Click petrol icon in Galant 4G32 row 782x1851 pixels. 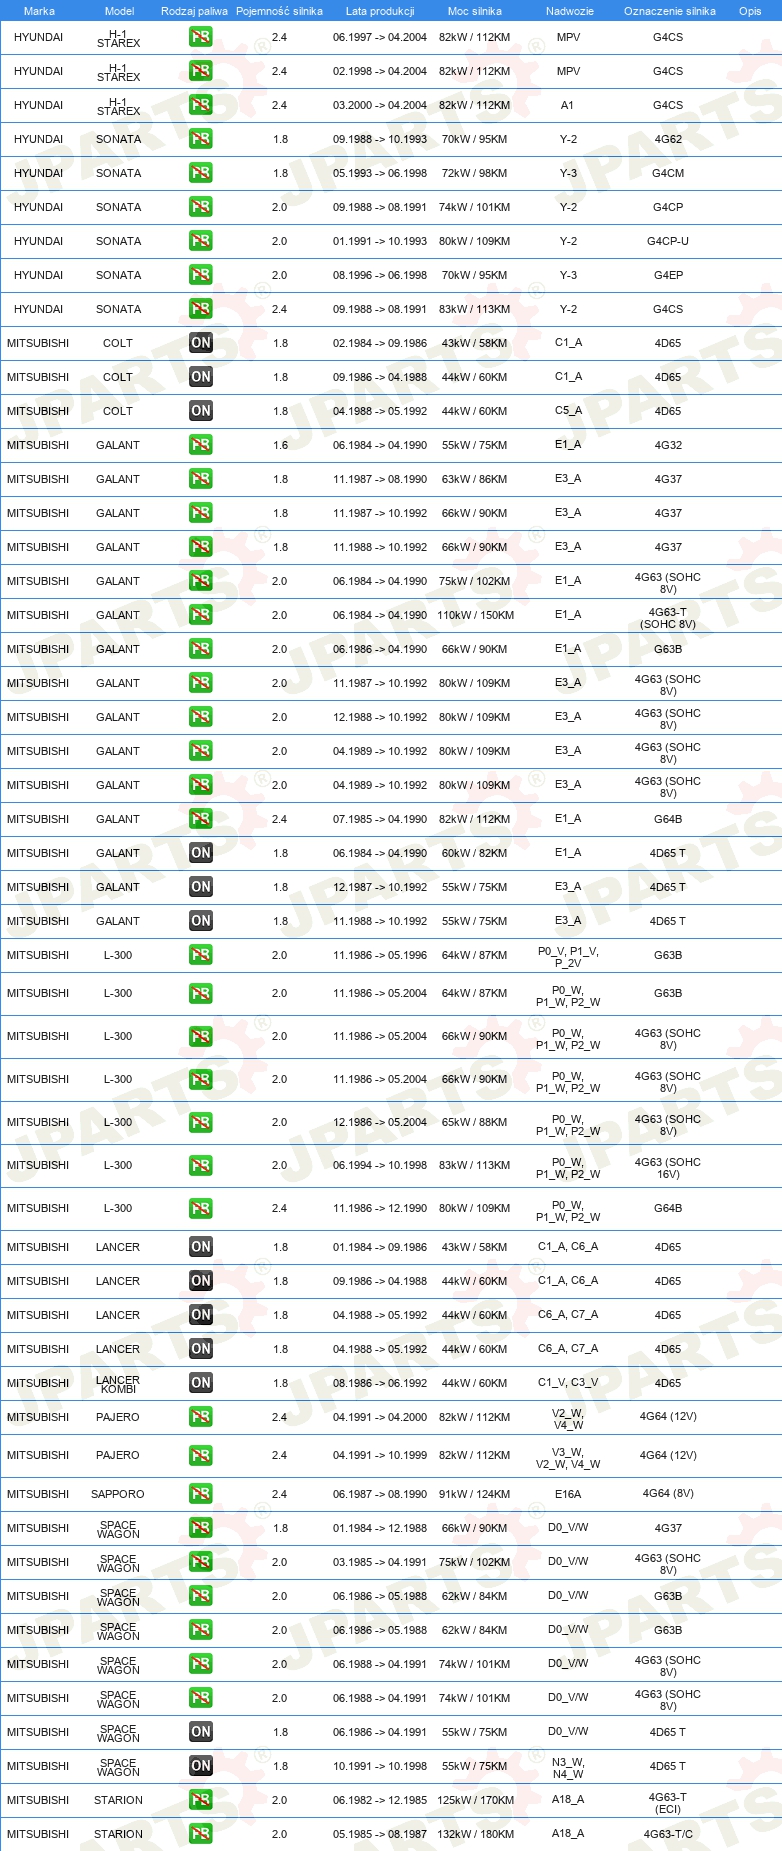(200, 445)
